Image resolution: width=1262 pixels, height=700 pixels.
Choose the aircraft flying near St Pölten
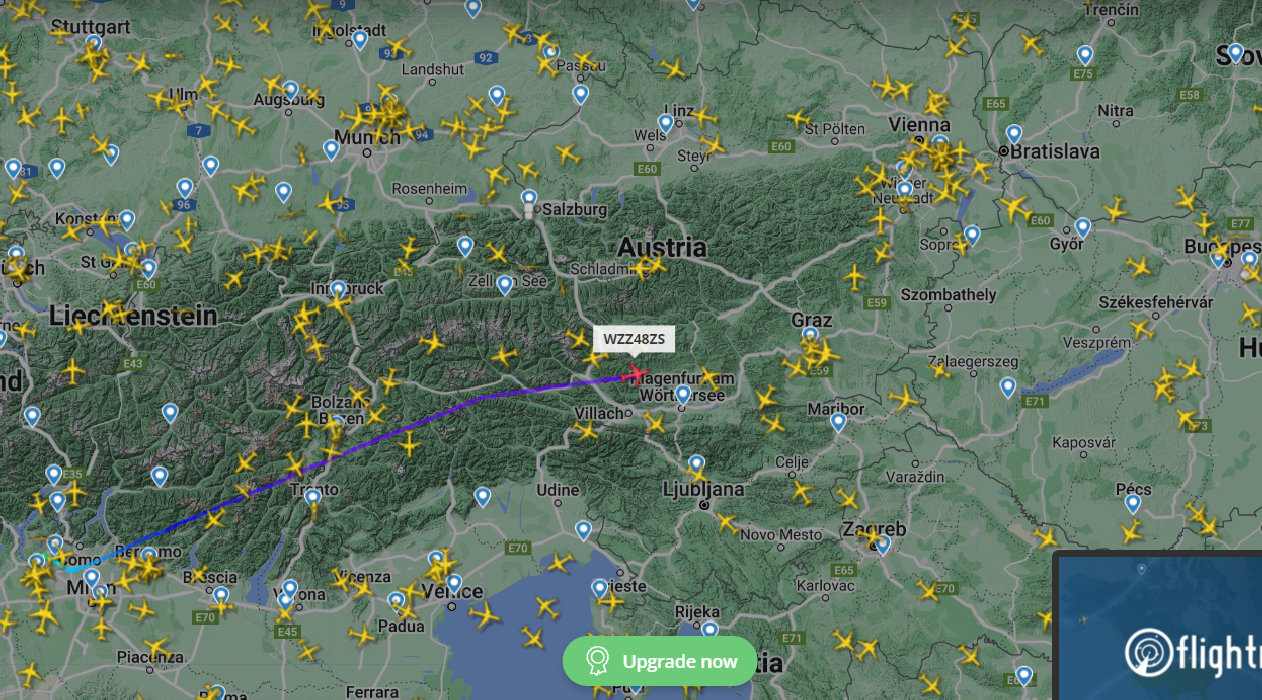pyautogui.click(x=799, y=119)
